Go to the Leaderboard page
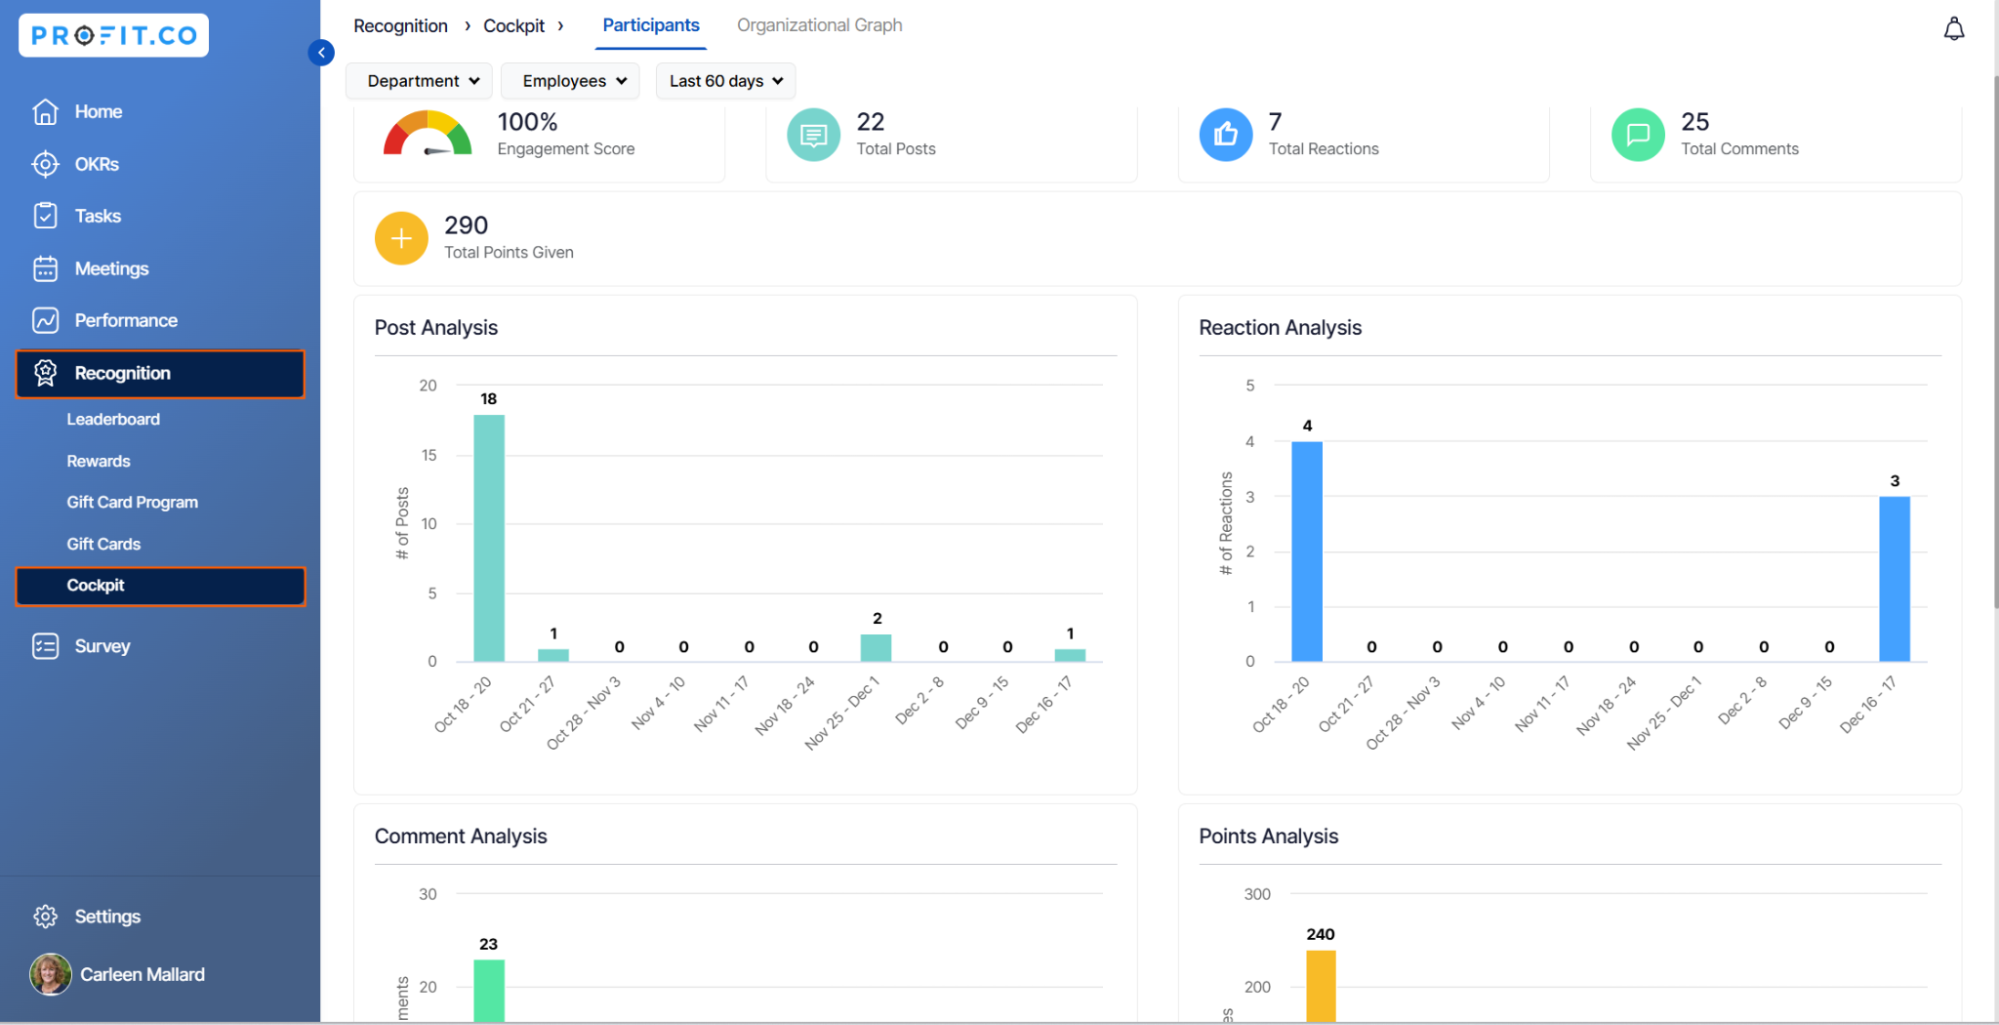Screen dimensions: 1999x1025 [x=113, y=419]
